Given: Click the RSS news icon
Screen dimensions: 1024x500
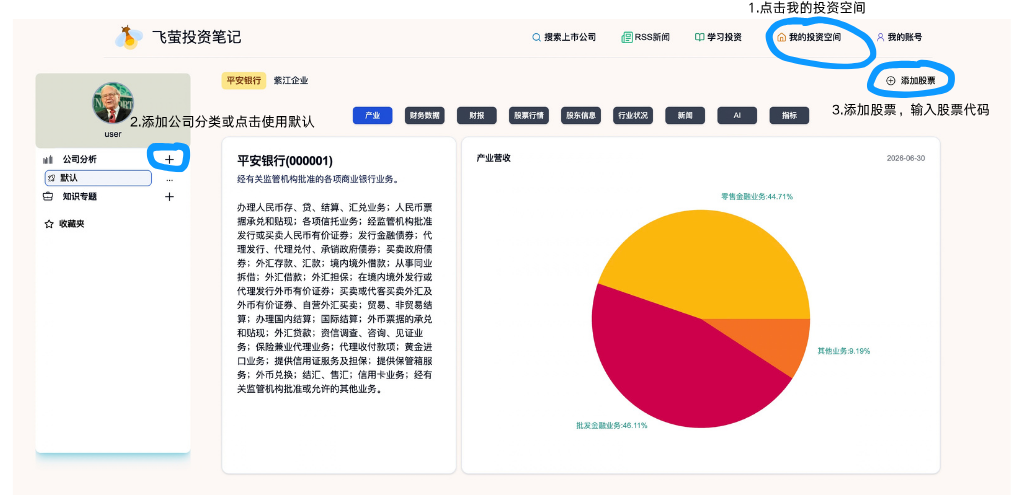Looking at the screenshot, I should click(x=627, y=37).
